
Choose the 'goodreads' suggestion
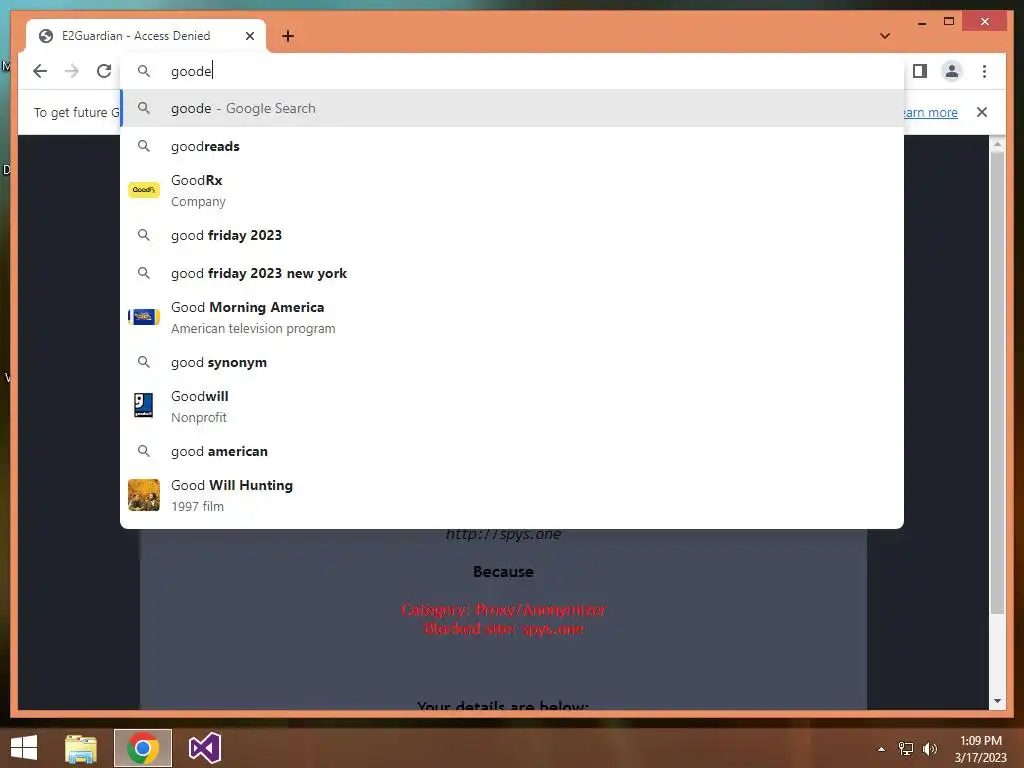tap(512, 146)
